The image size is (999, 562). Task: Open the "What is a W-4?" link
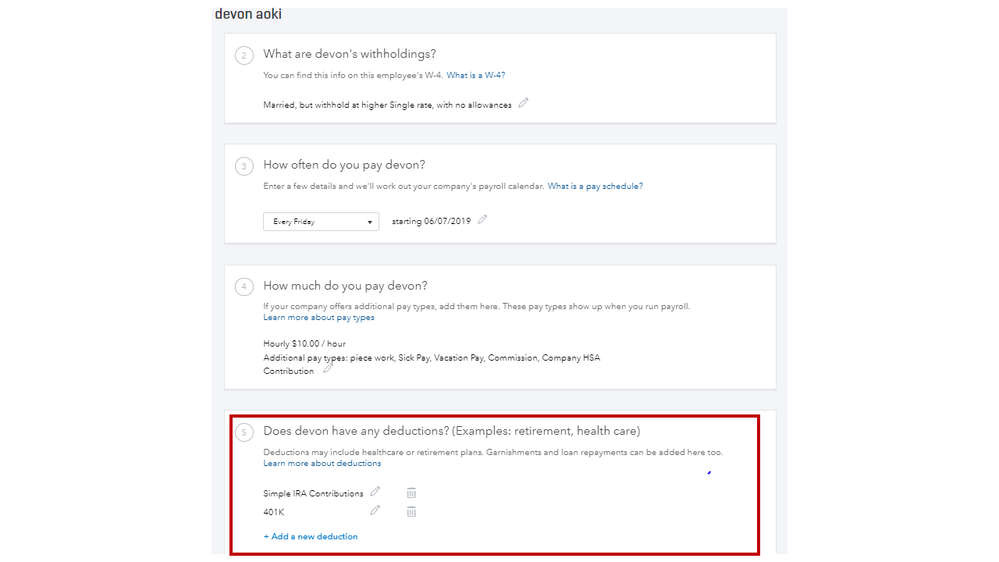475,75
